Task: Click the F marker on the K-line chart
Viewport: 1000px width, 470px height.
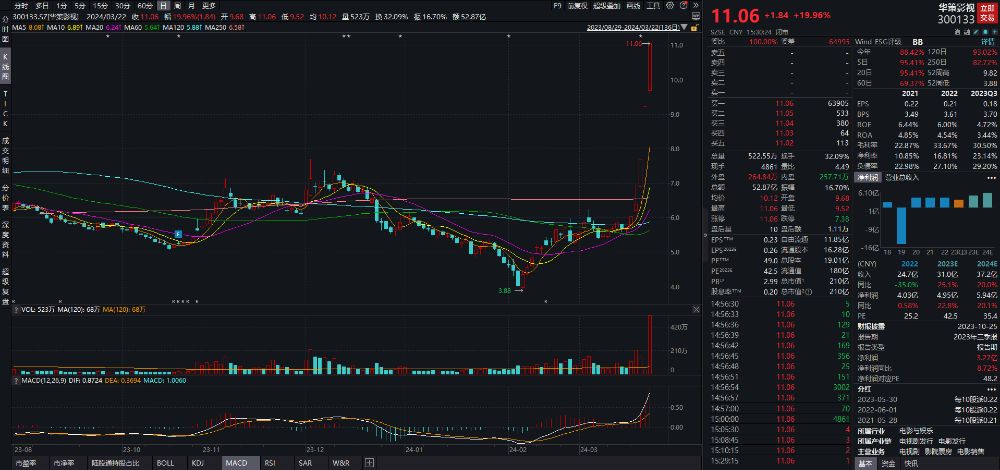Action: pyautogui.click(x=178, y=232)
